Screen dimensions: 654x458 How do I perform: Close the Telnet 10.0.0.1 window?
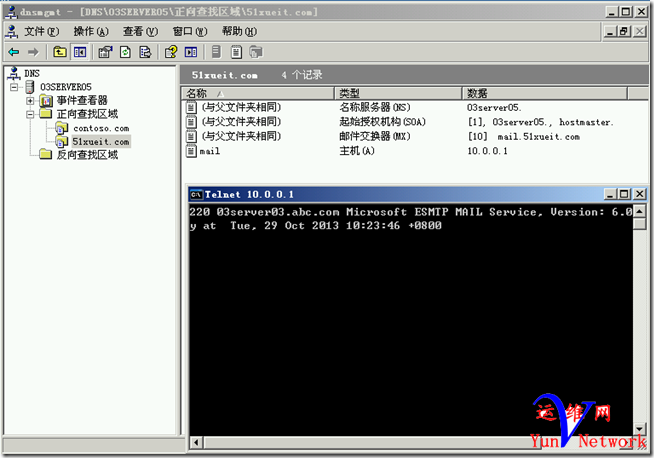[639, 194]
